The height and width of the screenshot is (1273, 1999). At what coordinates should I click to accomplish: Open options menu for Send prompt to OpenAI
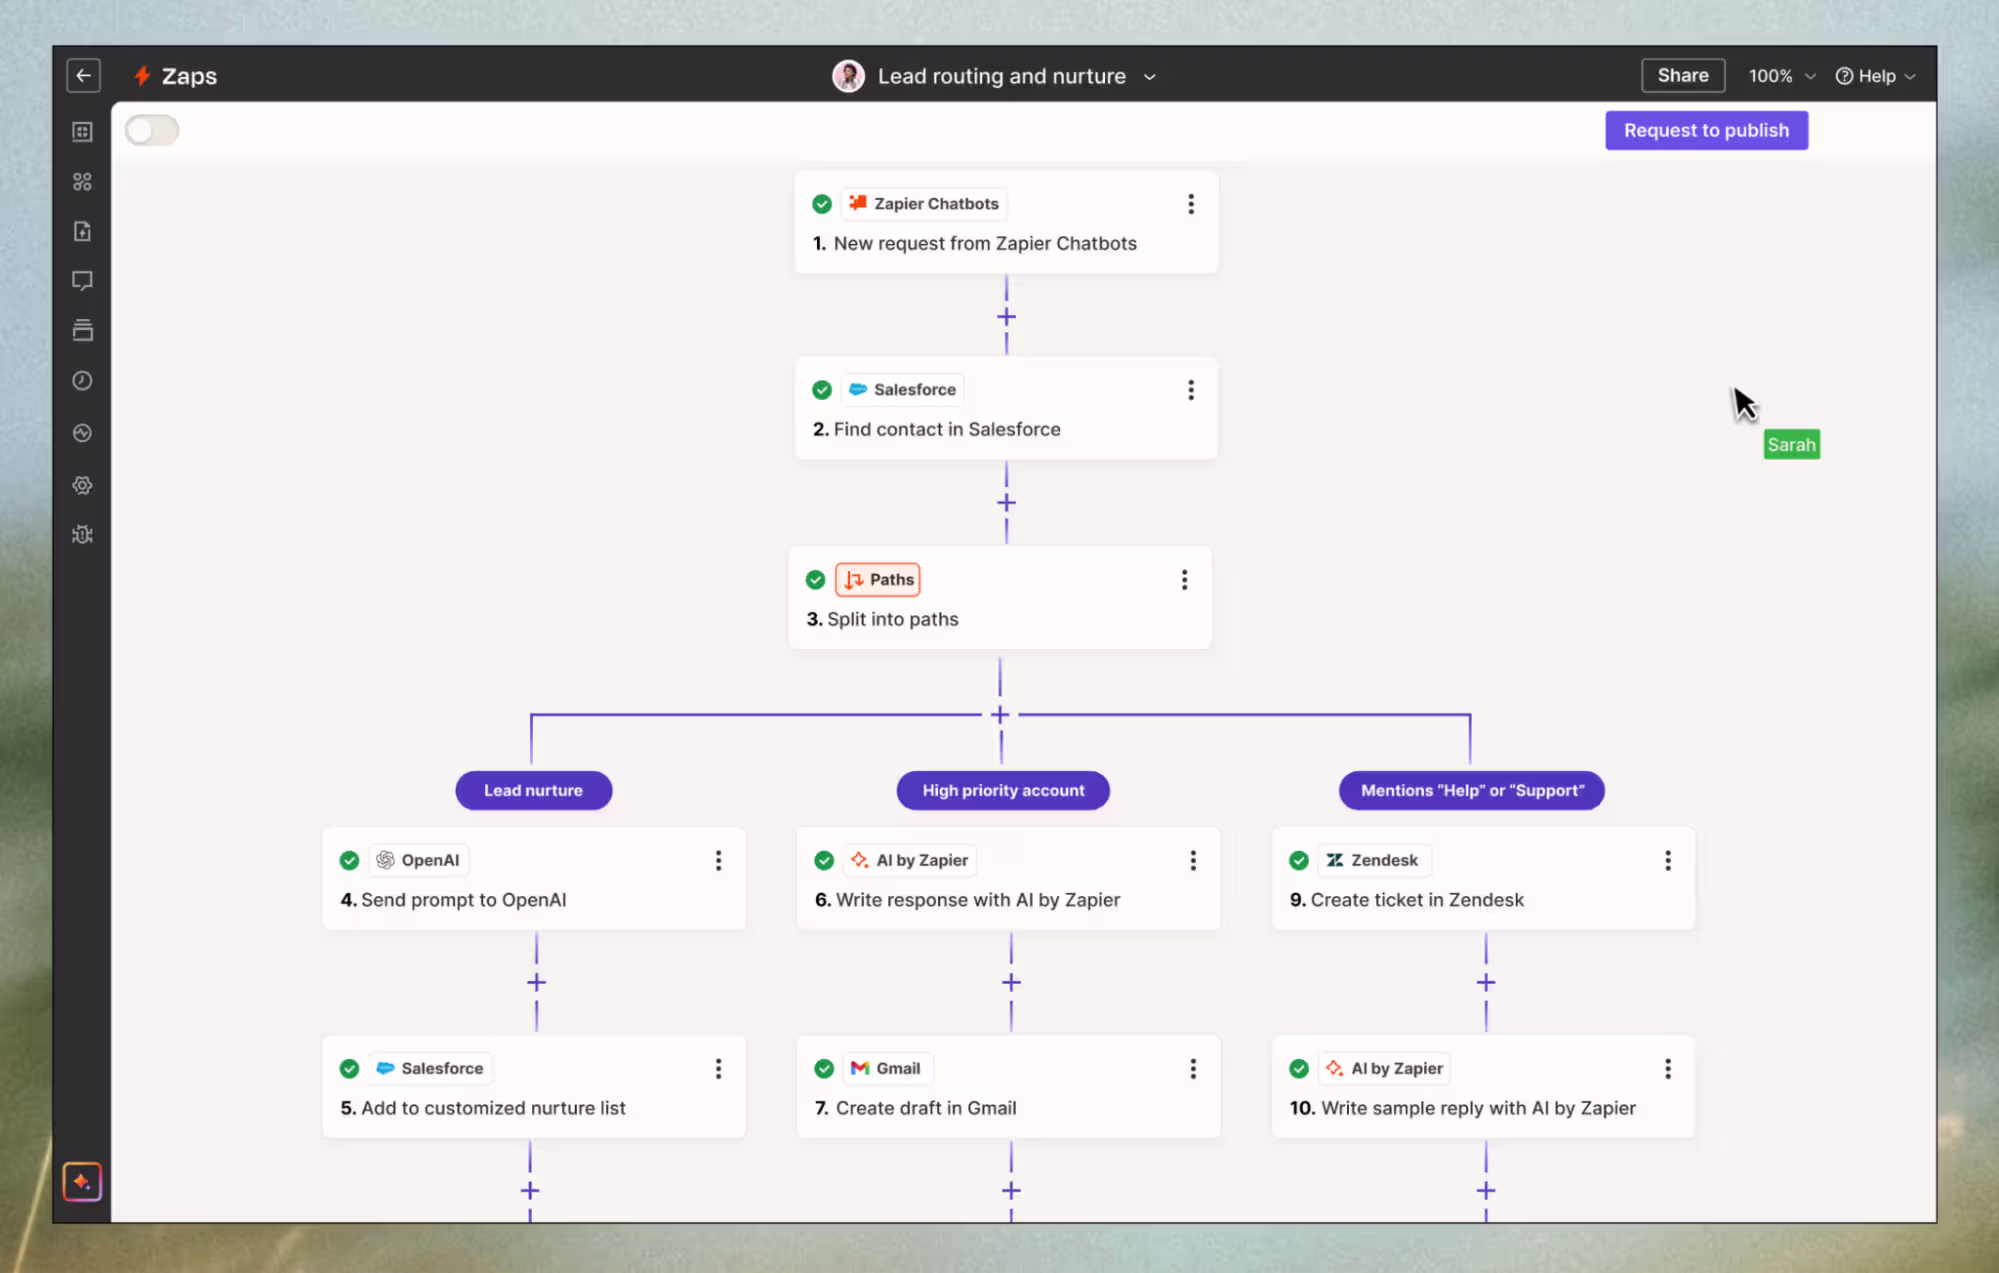pyautogui.click(x=718, y=861)
